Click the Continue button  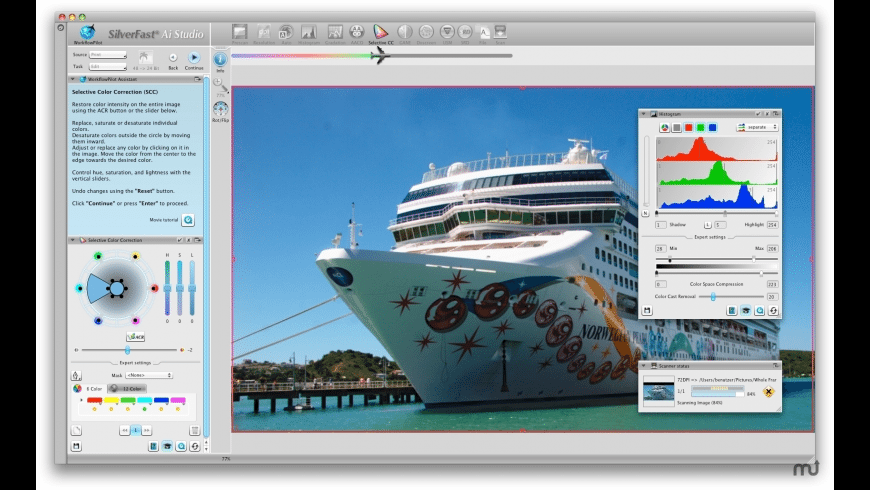pyautogui.click(x=194, y=58)
